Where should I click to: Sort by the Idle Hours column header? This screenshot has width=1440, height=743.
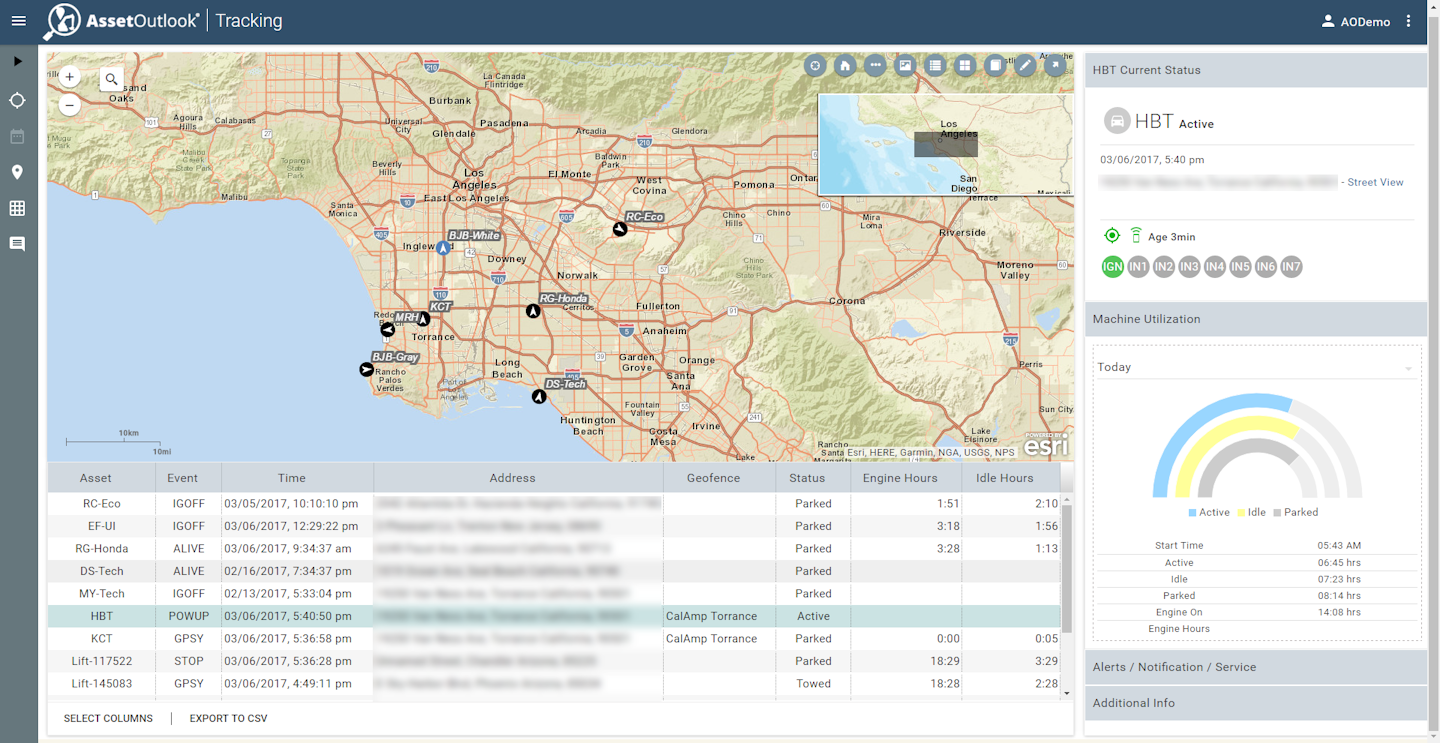(x=1011, y=478)
